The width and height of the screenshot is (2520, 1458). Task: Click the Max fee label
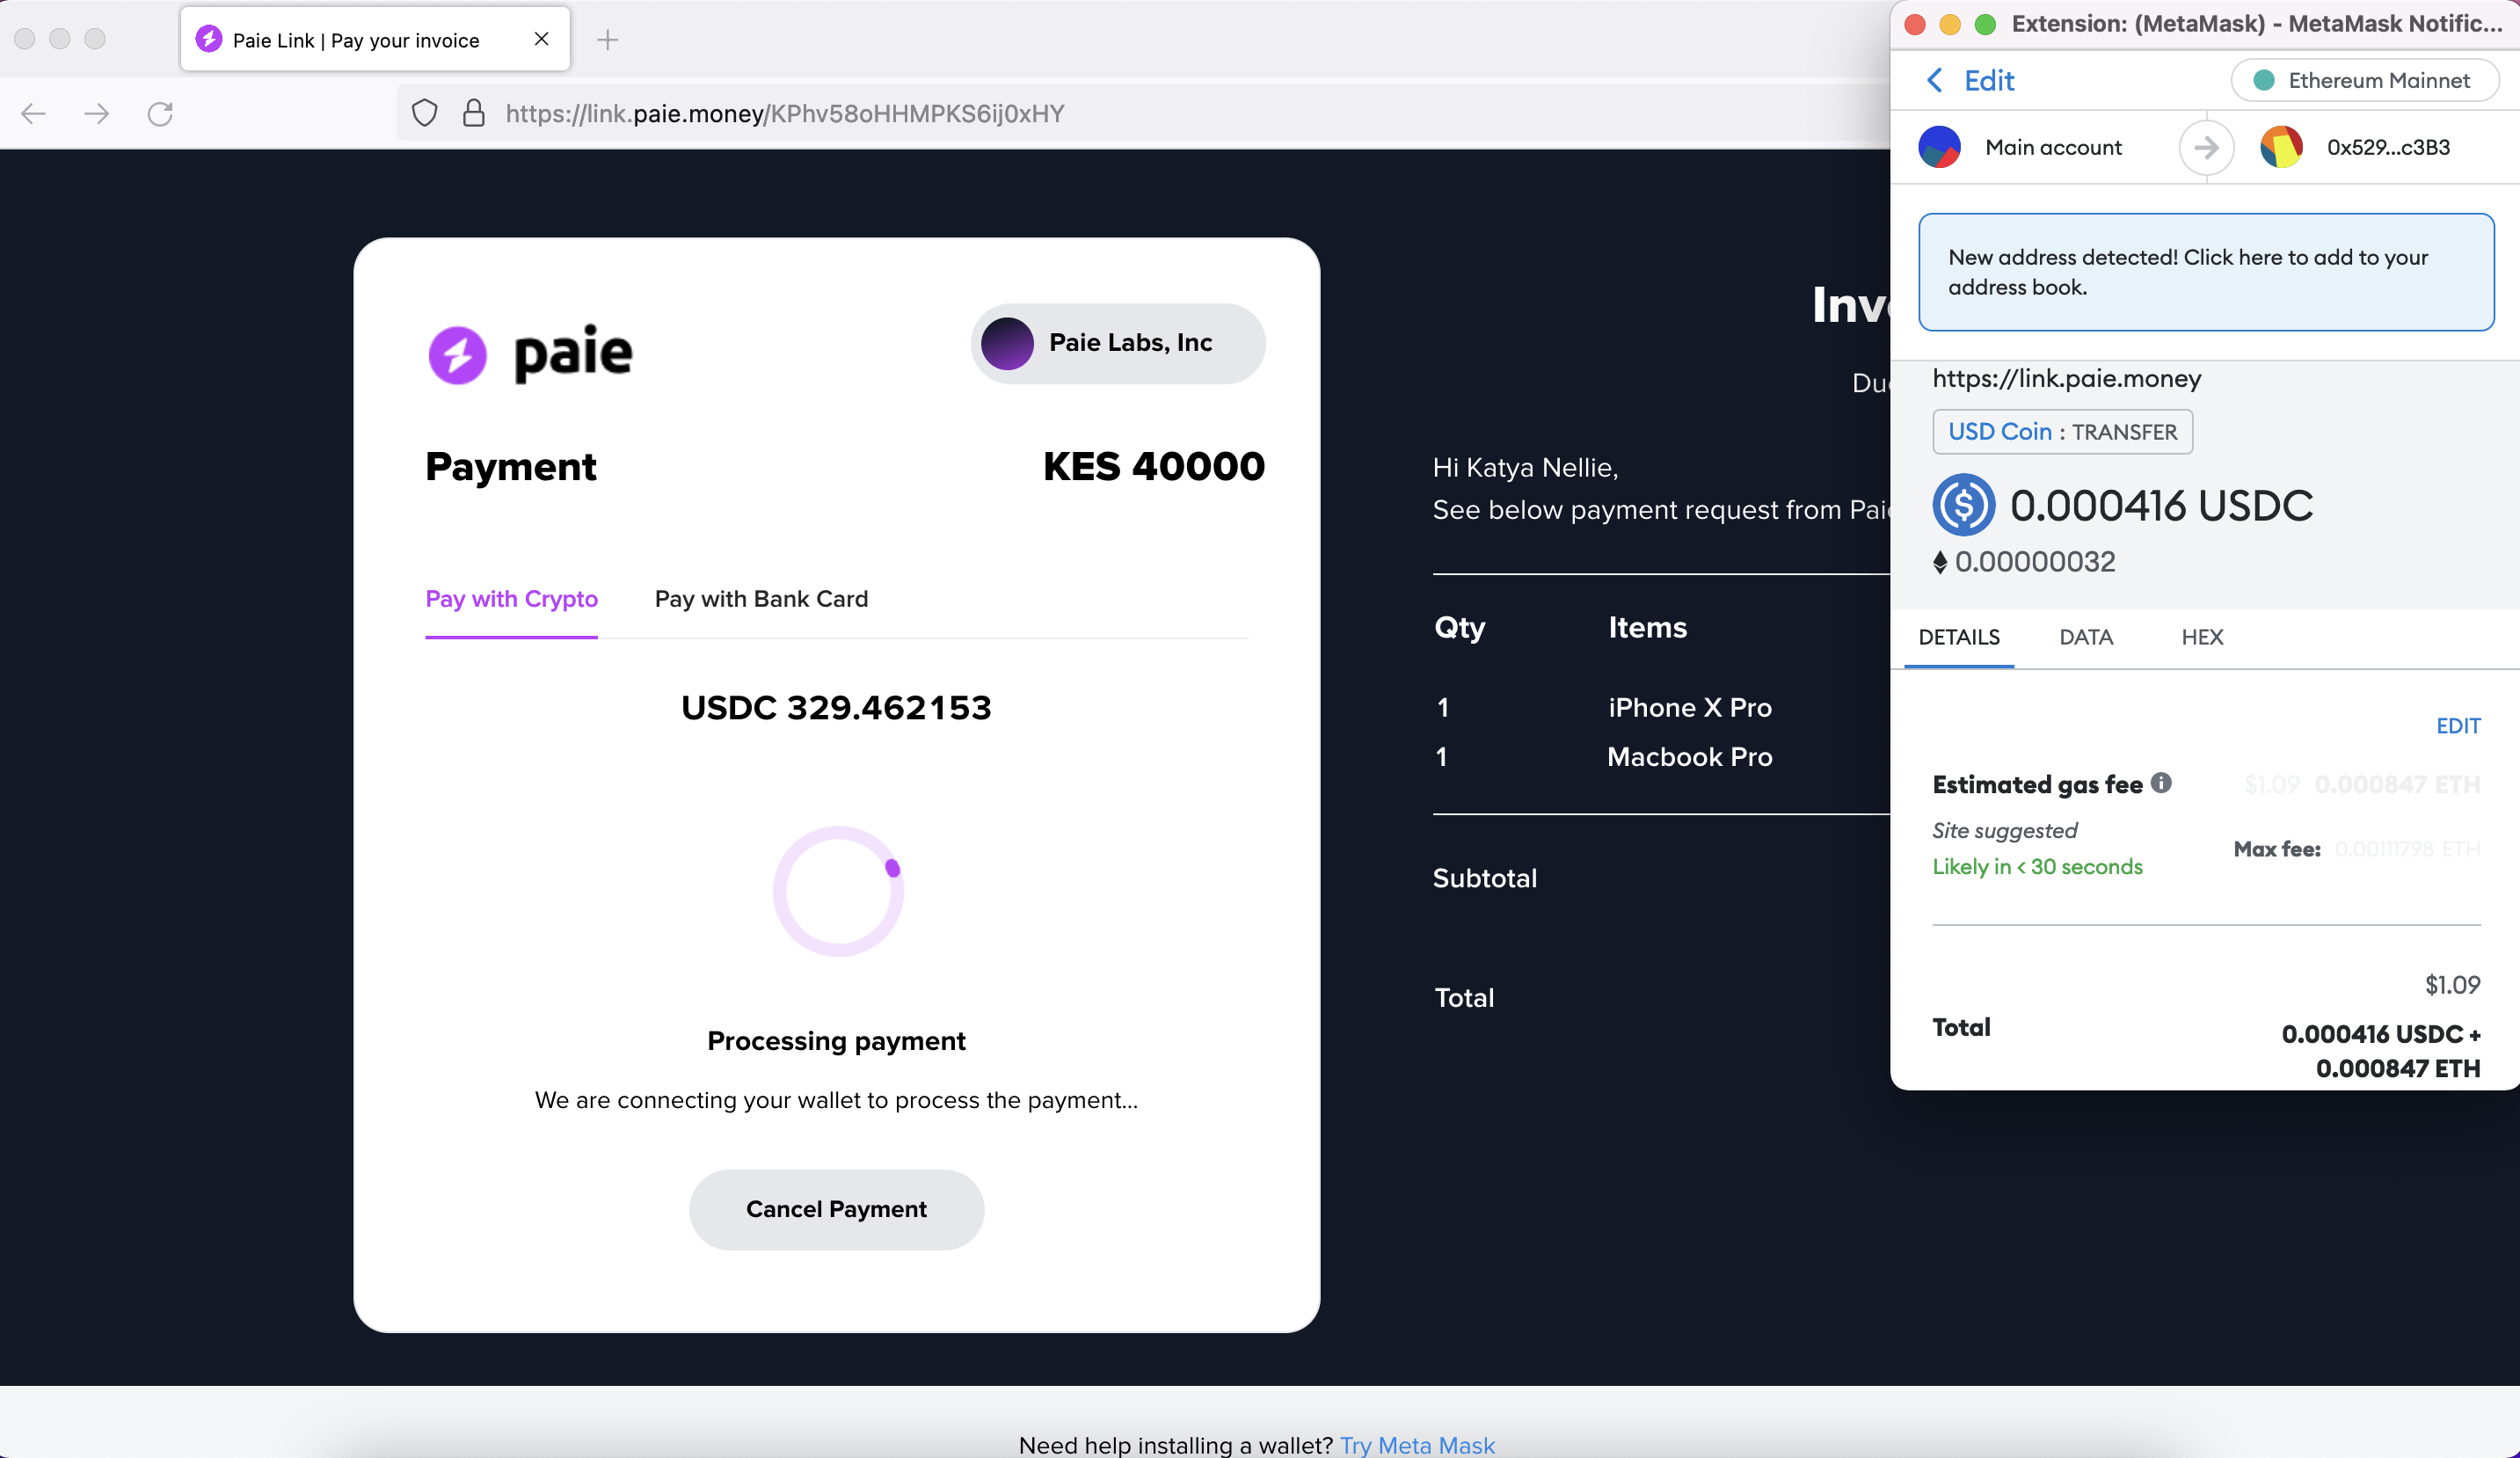pyautogui.click(x=2277, y=849)
